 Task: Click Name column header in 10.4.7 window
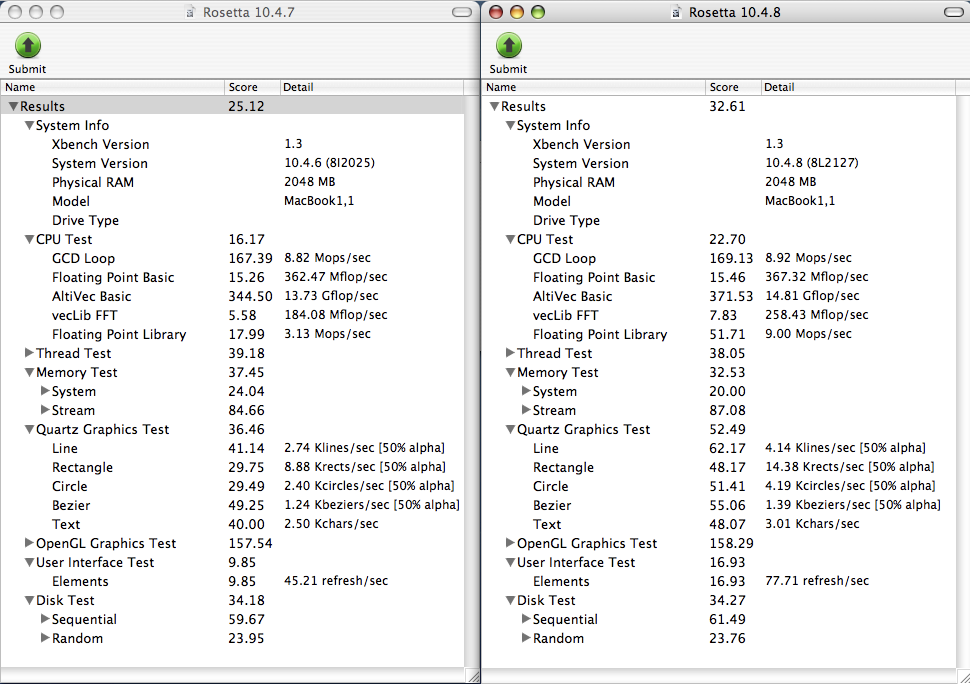click(x=112, y=87)
